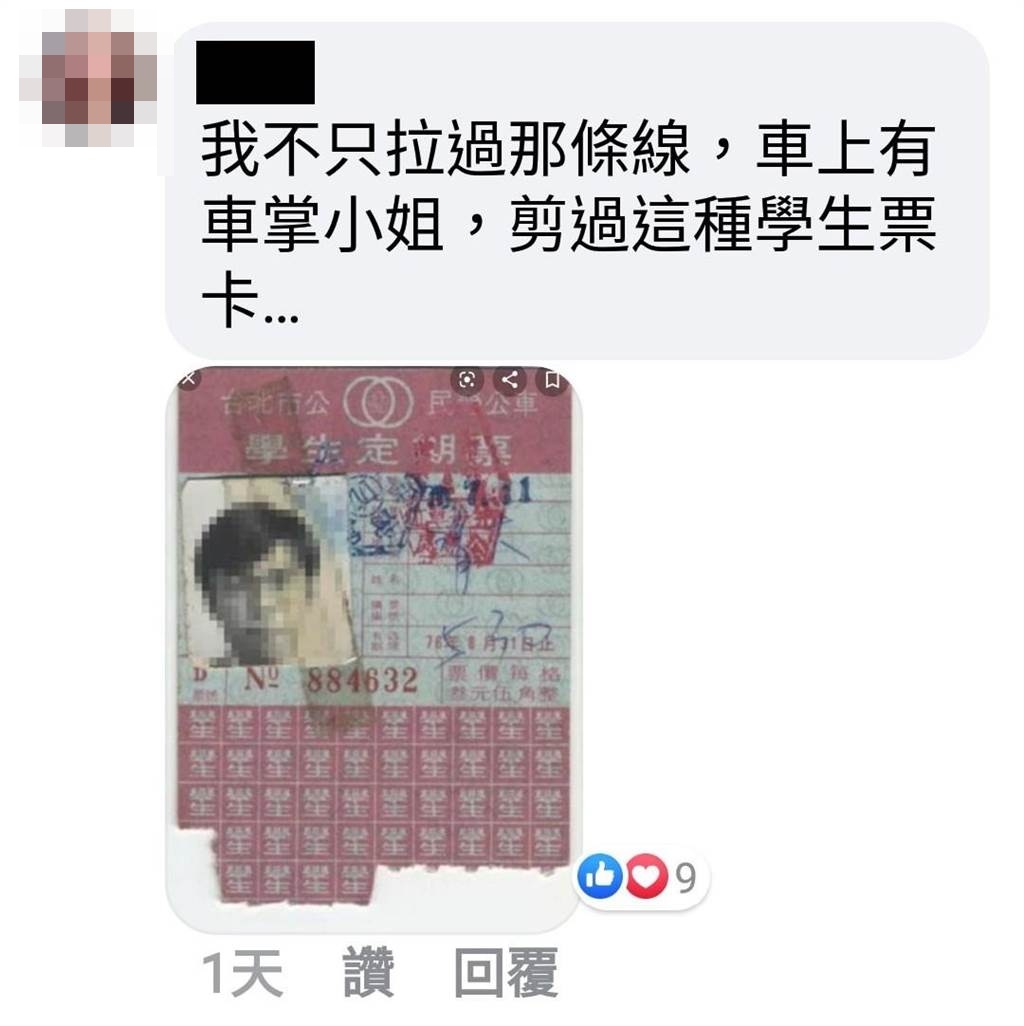Click the X icon on the ticket image
Image resolution: width=1024 pixels, height=1026 pixels.
click(188, 378)
